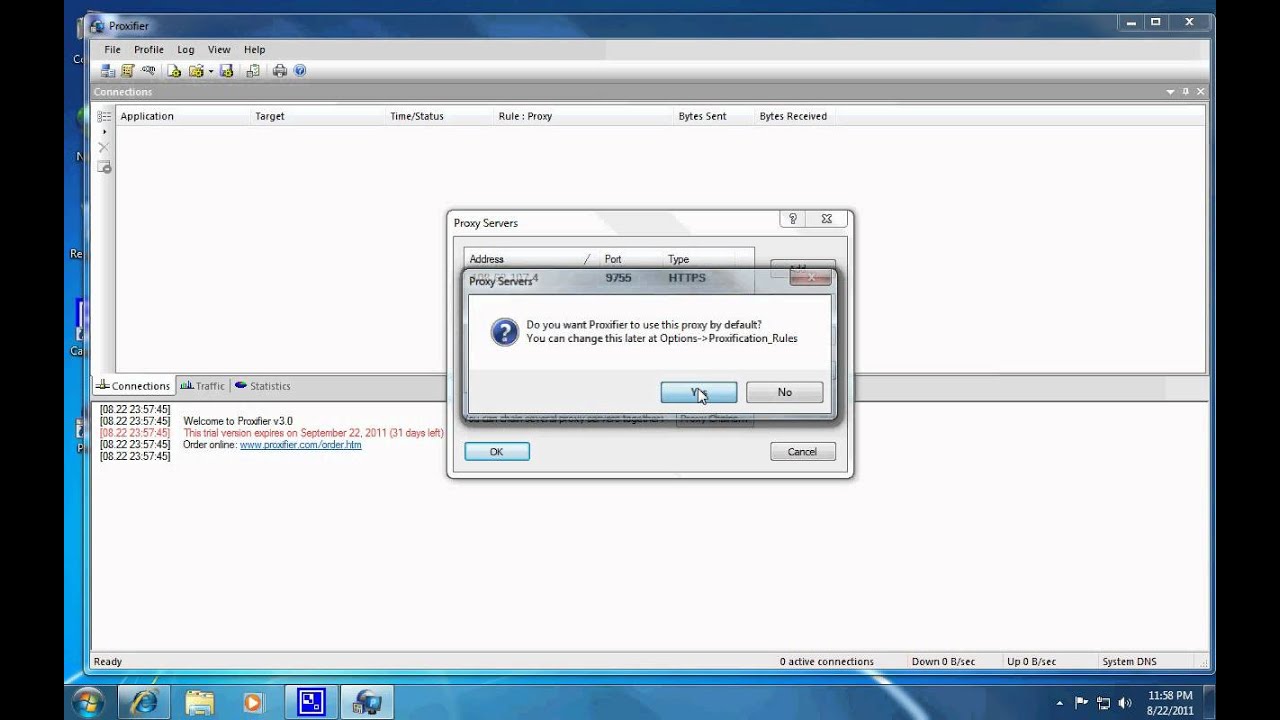Click '0 active connections' status text

(x=826, y=661)
